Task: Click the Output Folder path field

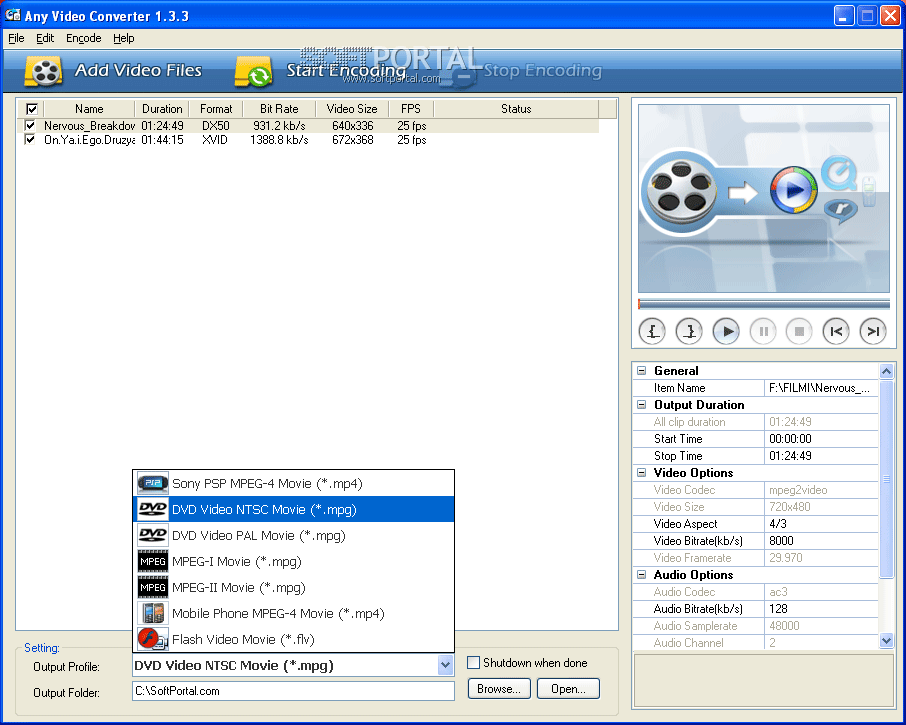Action: click(294, 691)
